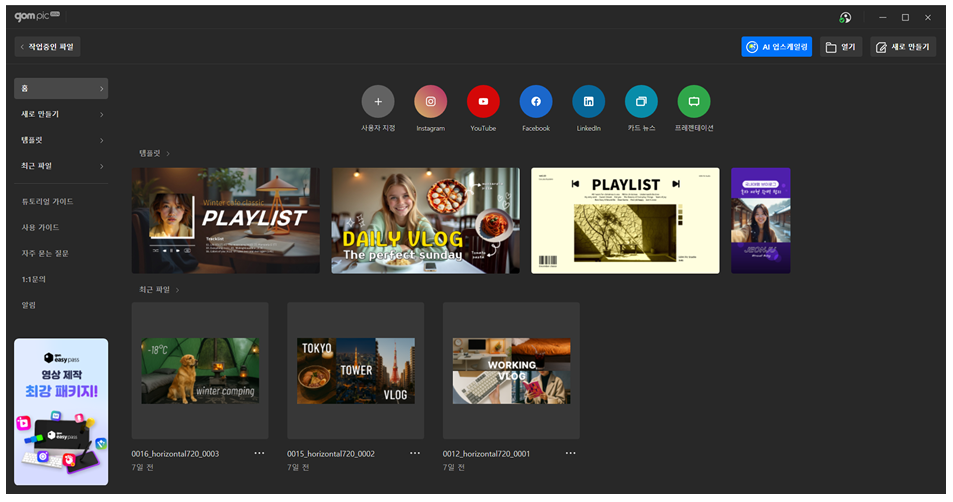
Task: Open 사용 가이드 link
Action: click(x=40, y=227)
